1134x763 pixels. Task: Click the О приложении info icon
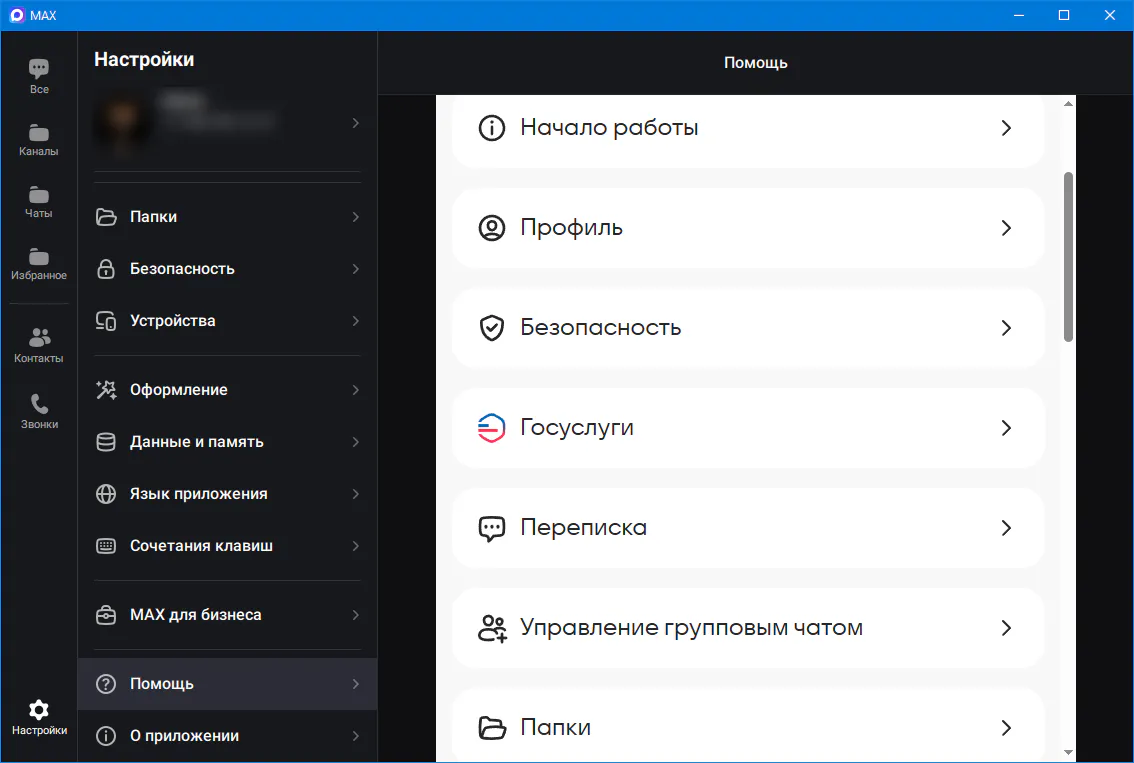[x=106, y=736]
